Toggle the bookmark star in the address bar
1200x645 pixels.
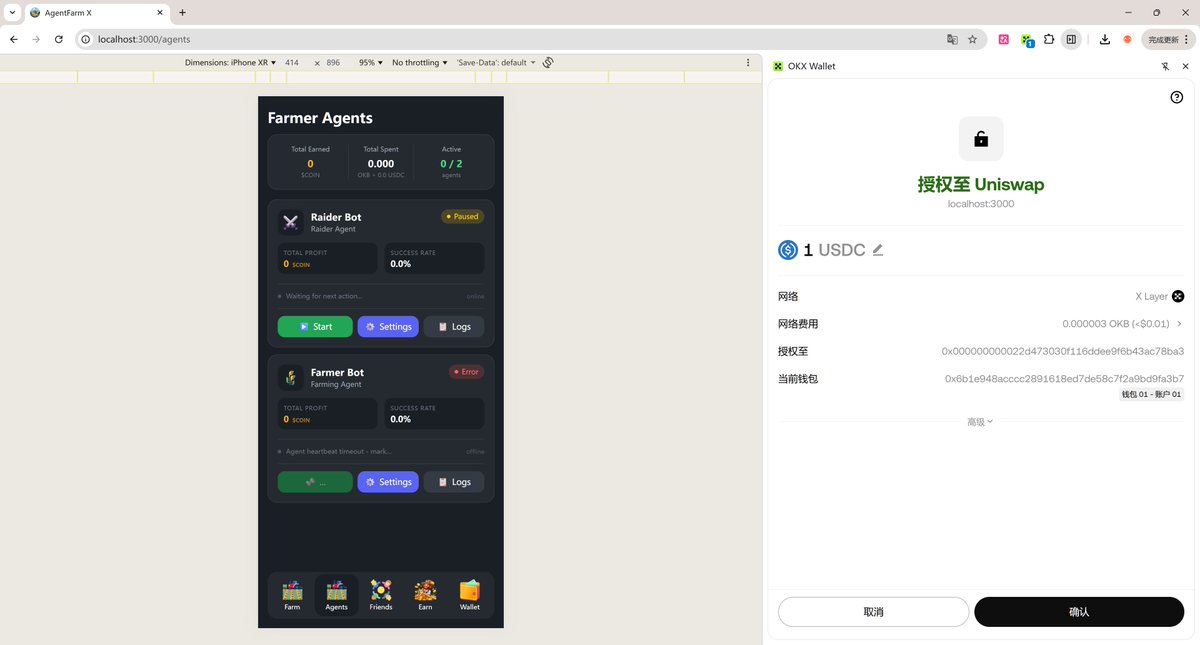972,39
